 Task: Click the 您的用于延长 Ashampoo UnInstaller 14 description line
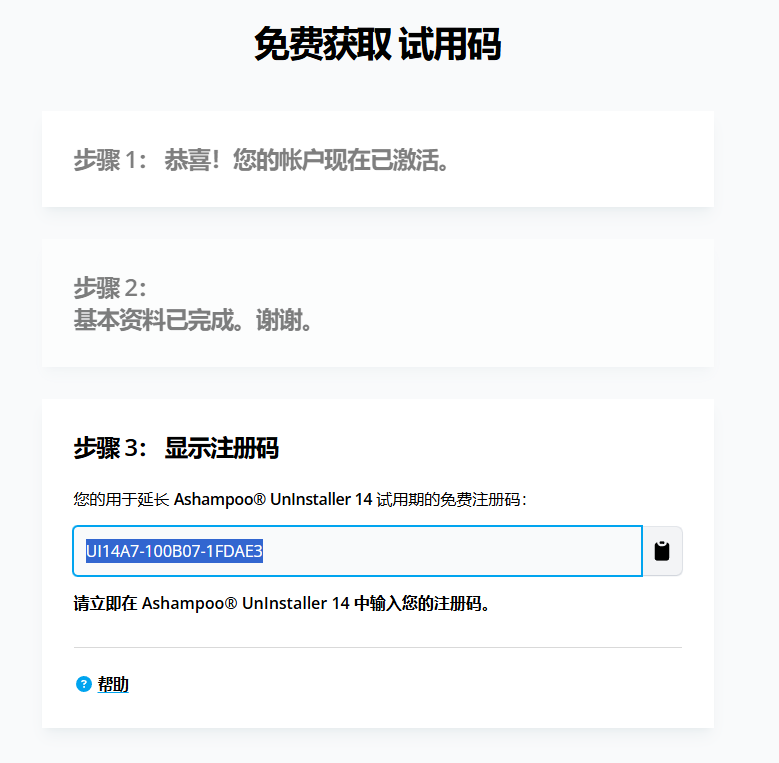pyautogui.click(x=300, y=499)
